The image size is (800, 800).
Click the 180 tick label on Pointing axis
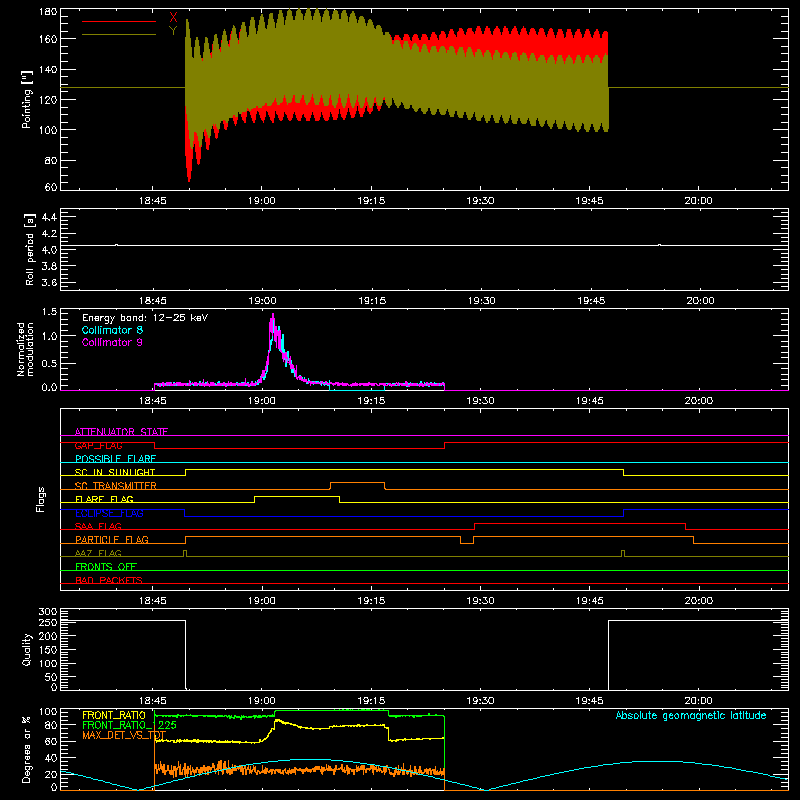pos(48,11)
